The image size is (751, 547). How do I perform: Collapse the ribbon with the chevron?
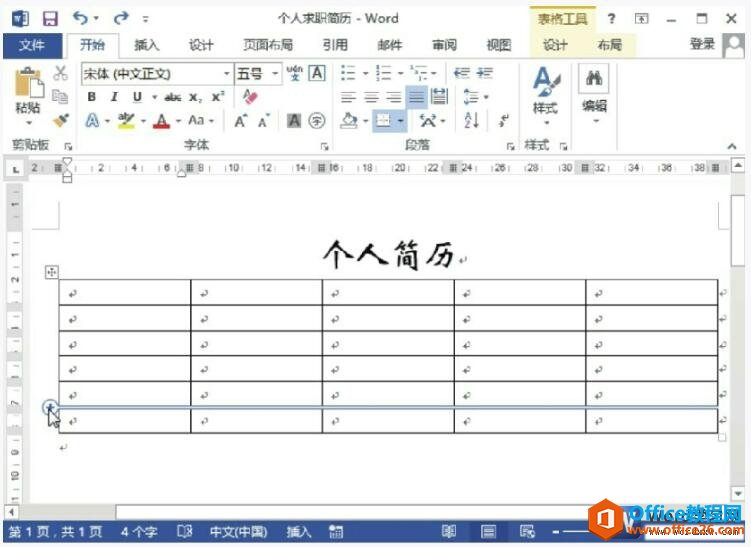pyautogui.click(x=732, y=146)
